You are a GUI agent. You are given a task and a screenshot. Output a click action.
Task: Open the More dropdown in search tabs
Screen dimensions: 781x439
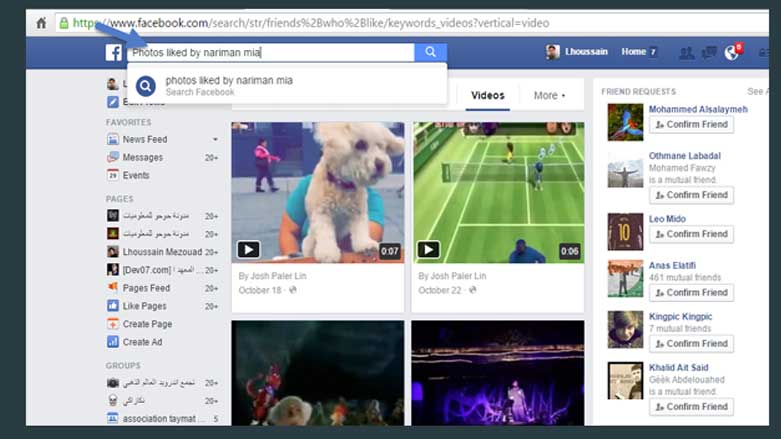click(549, 96)
